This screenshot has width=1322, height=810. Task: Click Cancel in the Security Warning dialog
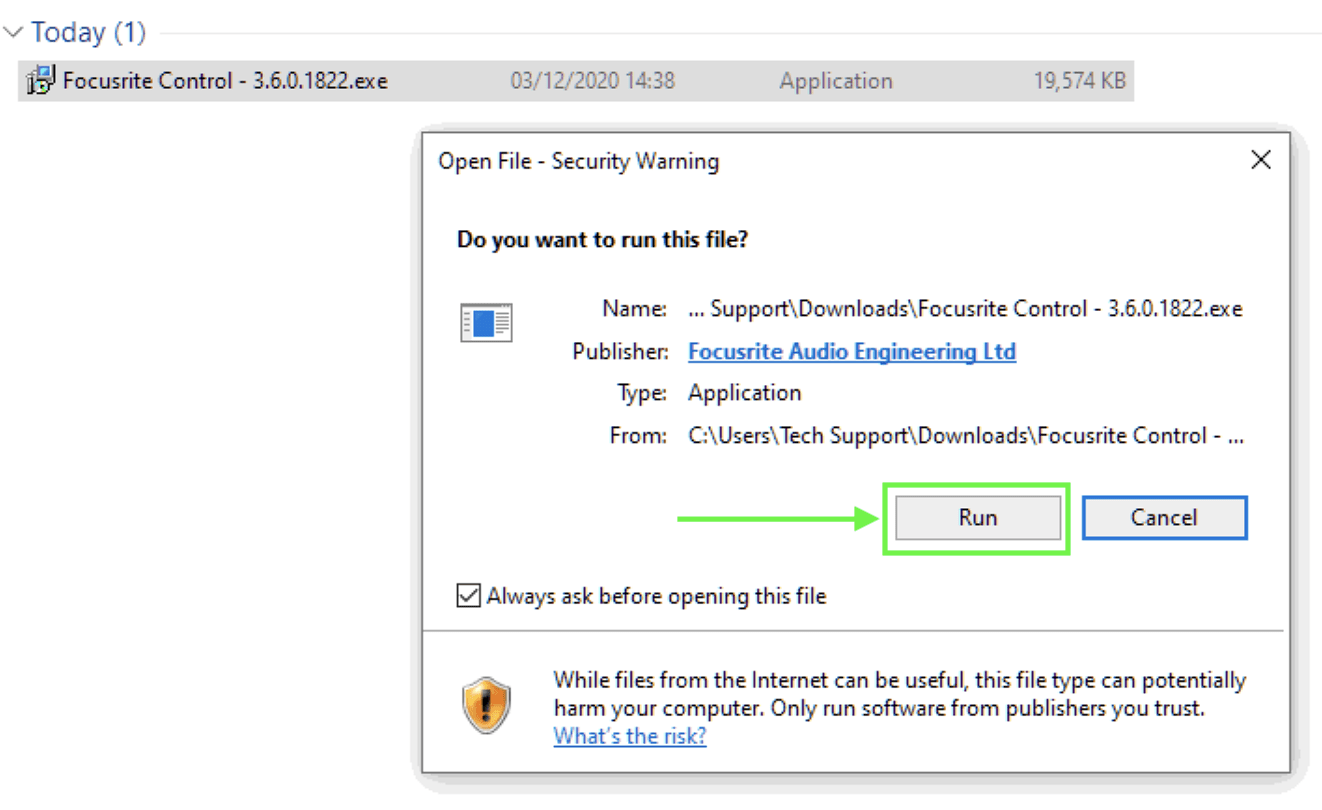coord(1164,518)
